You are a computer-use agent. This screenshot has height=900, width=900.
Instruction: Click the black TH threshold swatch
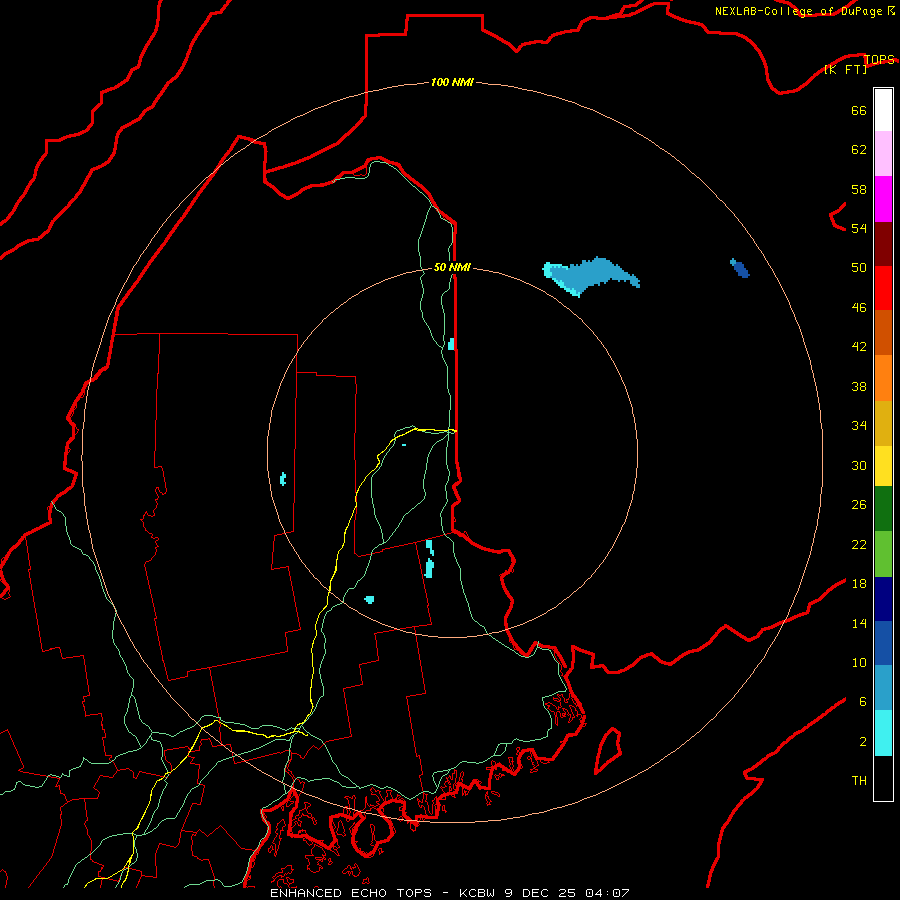point(883,778)
